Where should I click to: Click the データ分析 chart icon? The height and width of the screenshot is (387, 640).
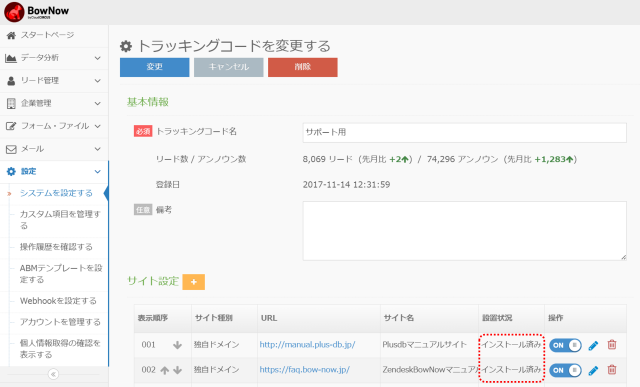(x=11, y=58)
